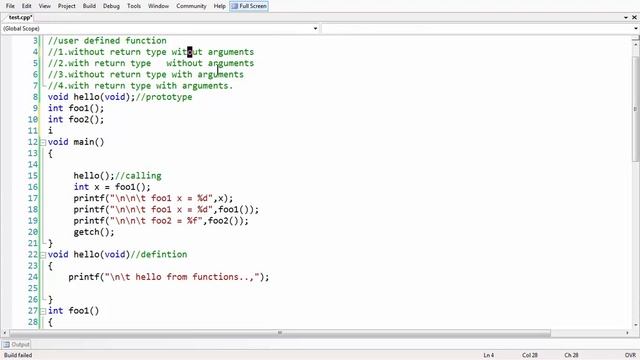Open the Edit menu

[27, 6]
